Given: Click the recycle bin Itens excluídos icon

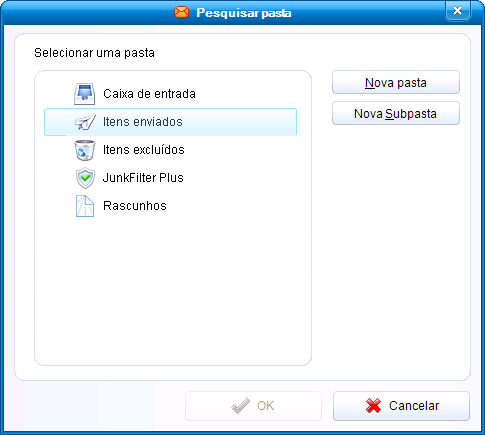Looking at the screenshot, I should click(x=85, y=150).
